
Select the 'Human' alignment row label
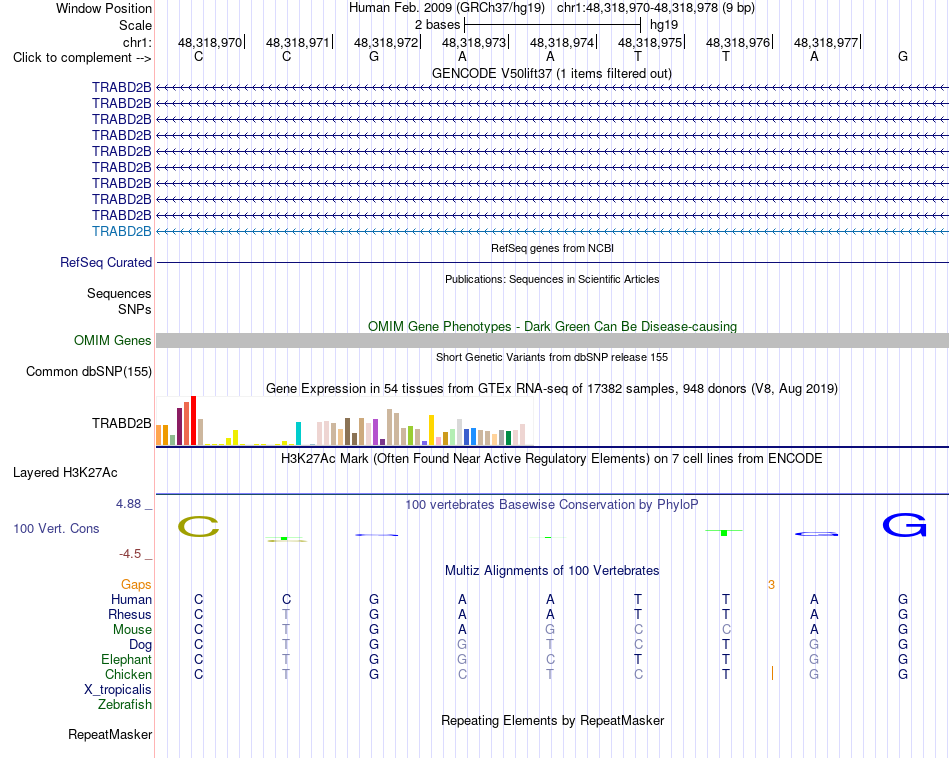tap(131, 600)
